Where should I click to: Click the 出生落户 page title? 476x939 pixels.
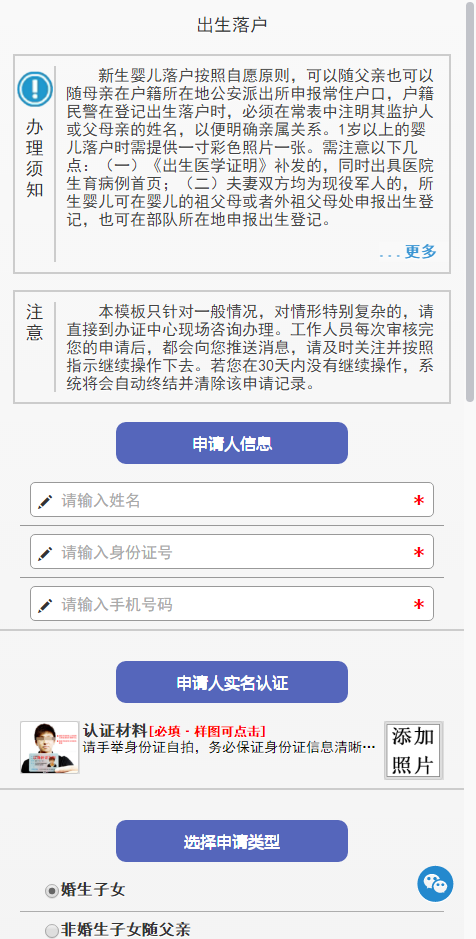(x=232, y=25)
